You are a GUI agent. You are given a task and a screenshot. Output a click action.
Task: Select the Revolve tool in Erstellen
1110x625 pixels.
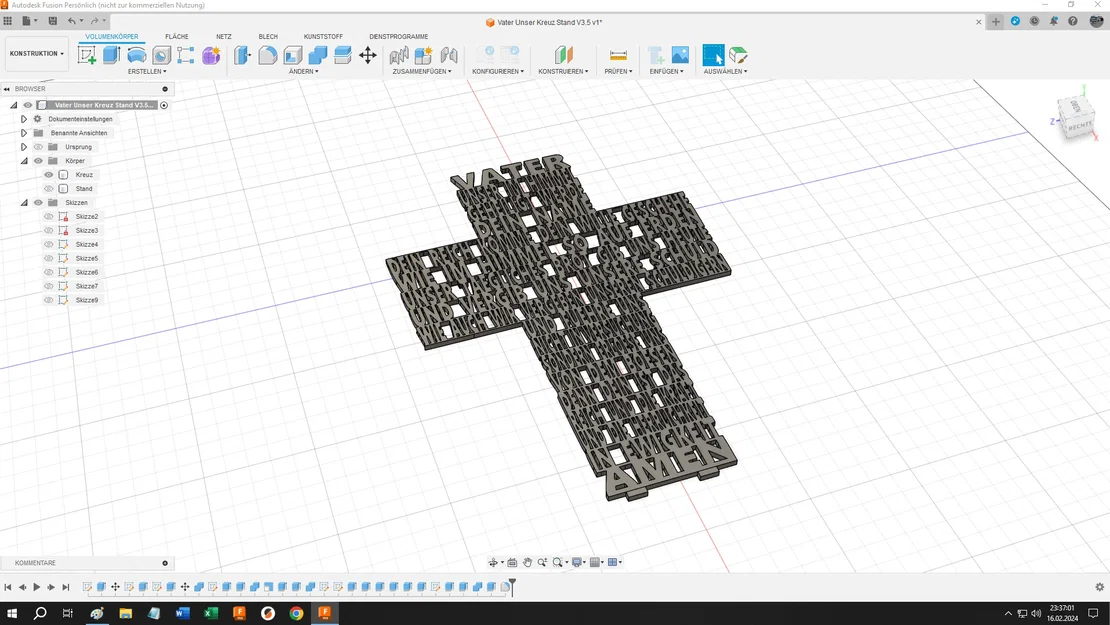click(137, 56)
